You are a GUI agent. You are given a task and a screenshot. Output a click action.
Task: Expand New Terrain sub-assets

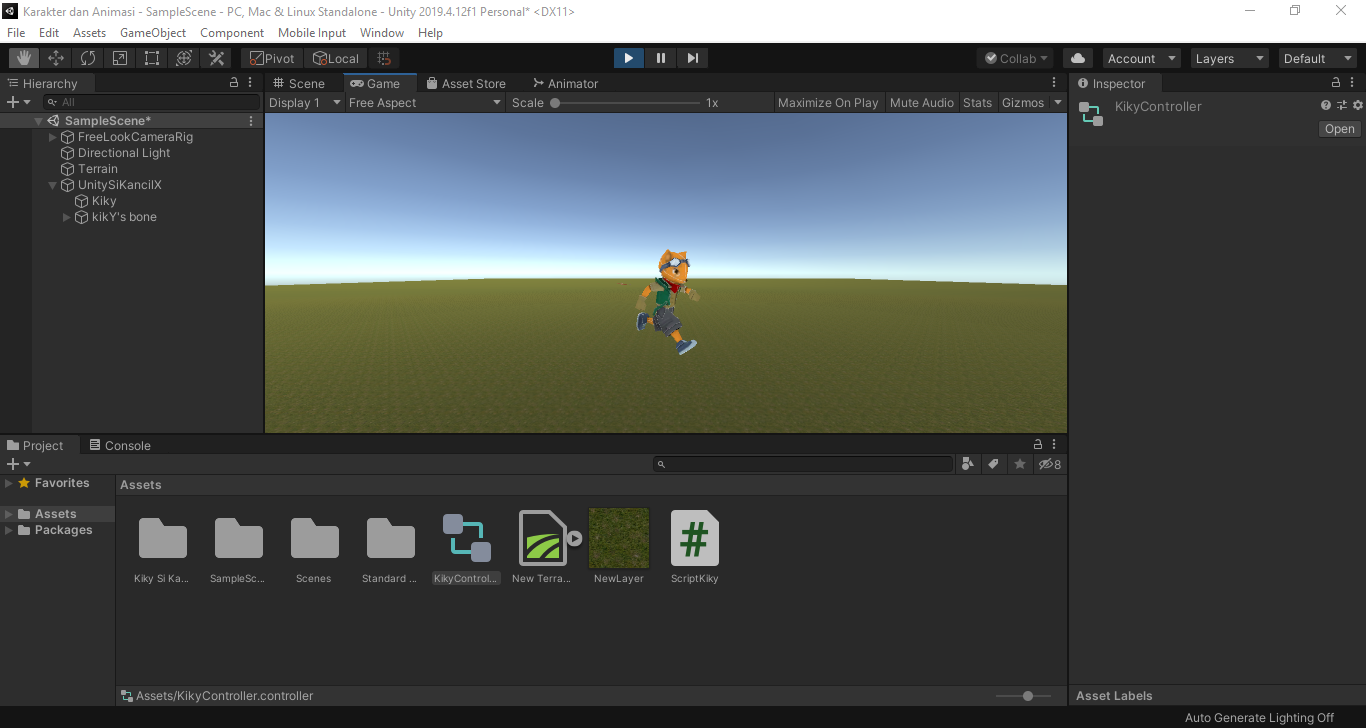[575, 538]
